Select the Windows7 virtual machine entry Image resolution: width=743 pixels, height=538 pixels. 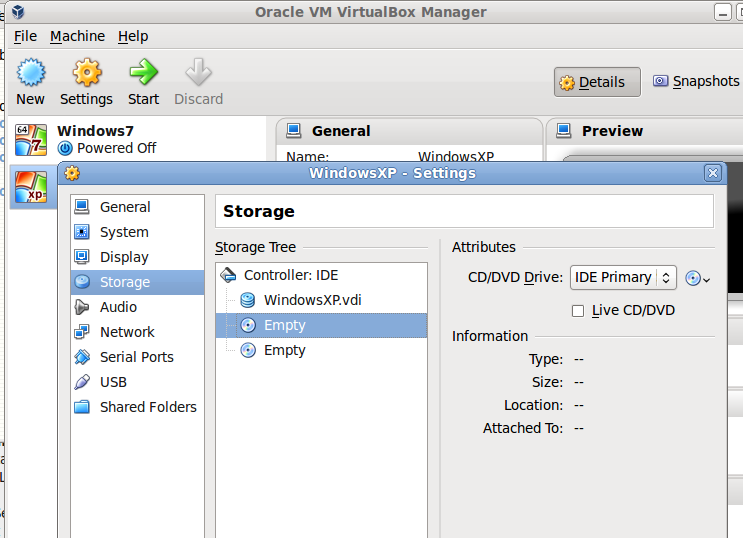click(137, 139)
